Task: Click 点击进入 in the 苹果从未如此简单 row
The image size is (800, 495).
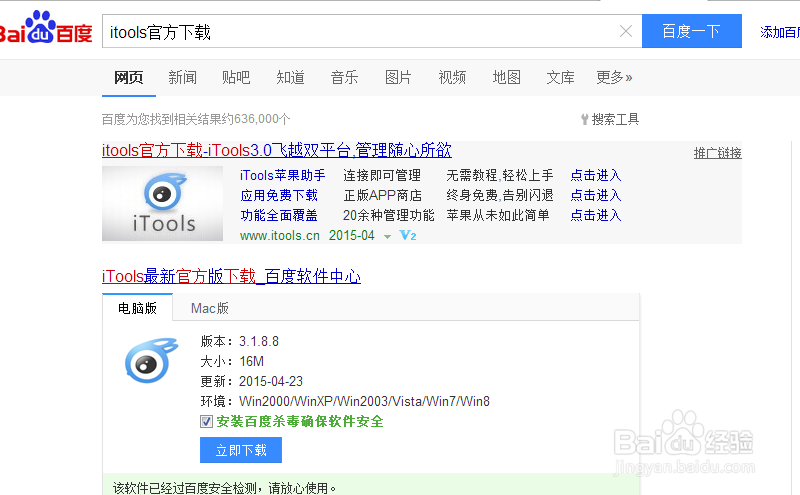Action: [596, 215]
